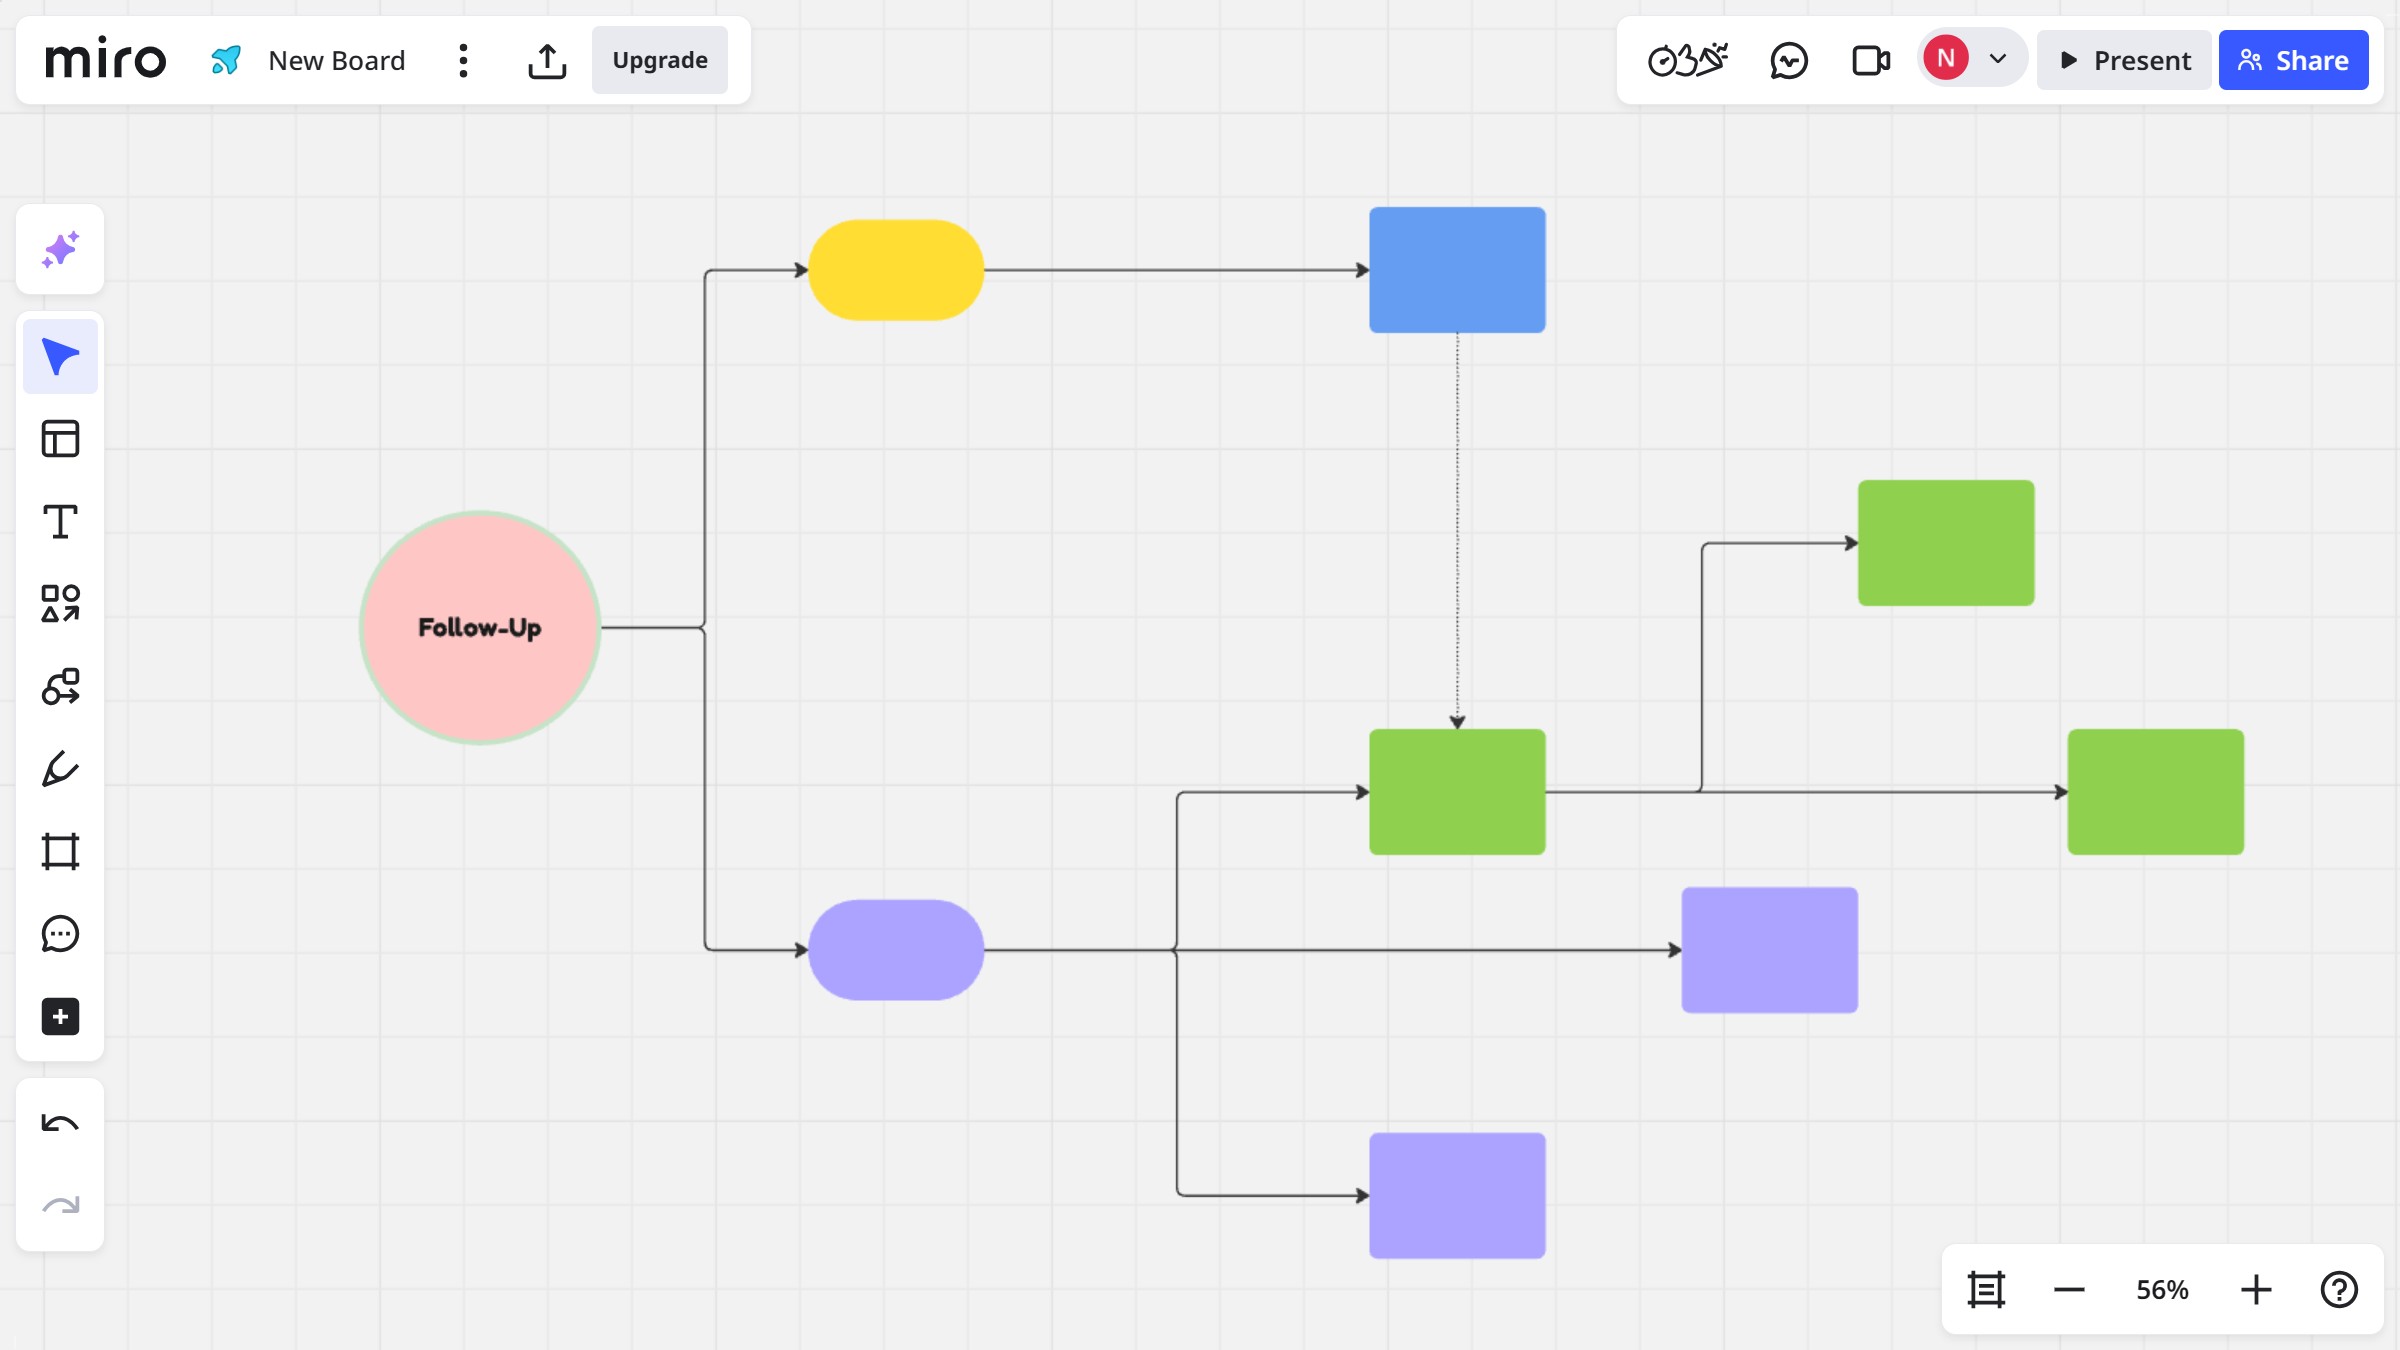Open the Miro AI assistant
The height and width of the screenshot is (1350, 2400).
tap(60, 249)
